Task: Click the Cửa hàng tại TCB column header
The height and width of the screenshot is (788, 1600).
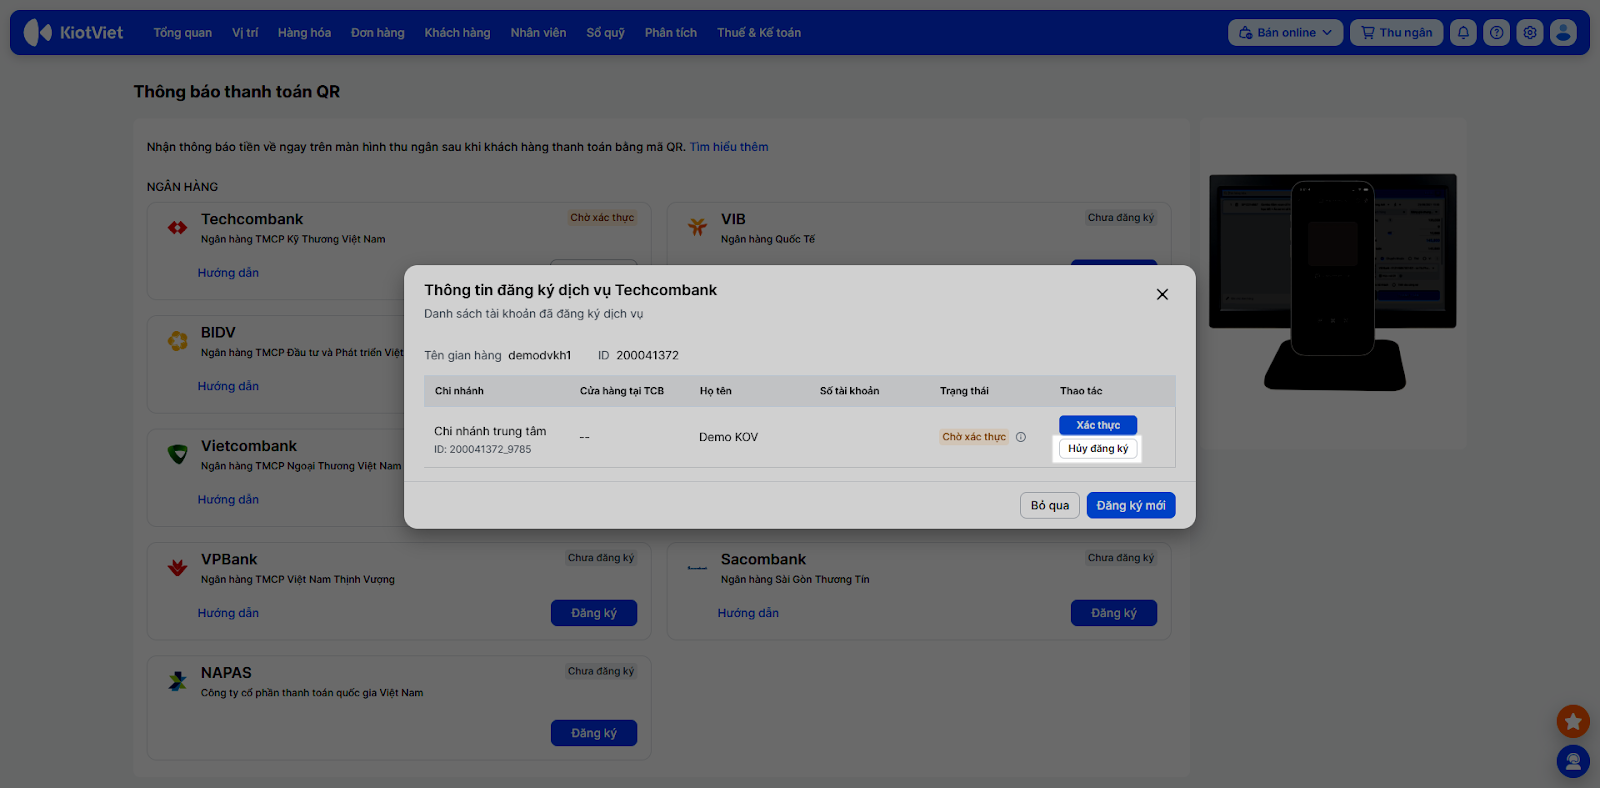Action: (x=622, y=391)
